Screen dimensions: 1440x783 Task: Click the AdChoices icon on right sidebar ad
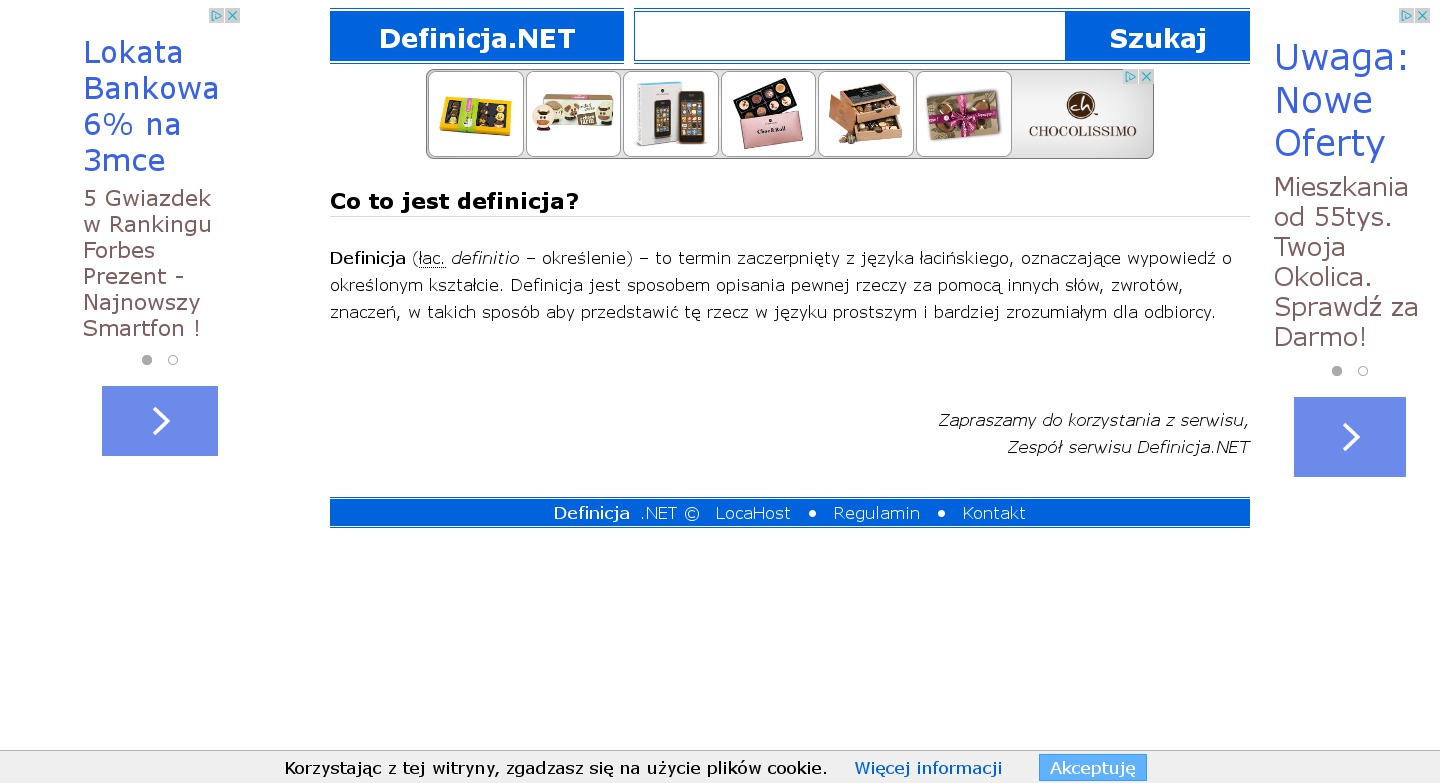coord(1406,16)
